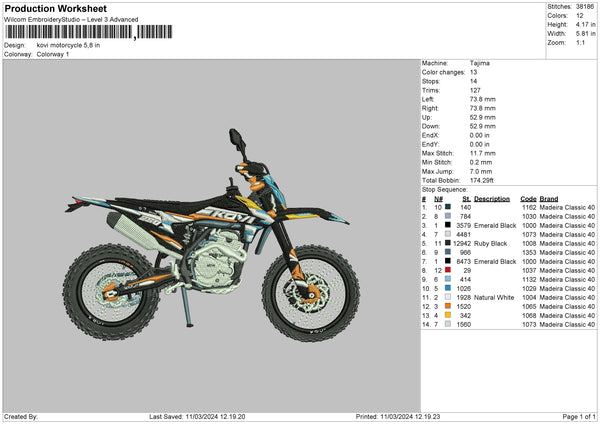
Task: Click thread code 1353
Action: (x=529, y=253)
